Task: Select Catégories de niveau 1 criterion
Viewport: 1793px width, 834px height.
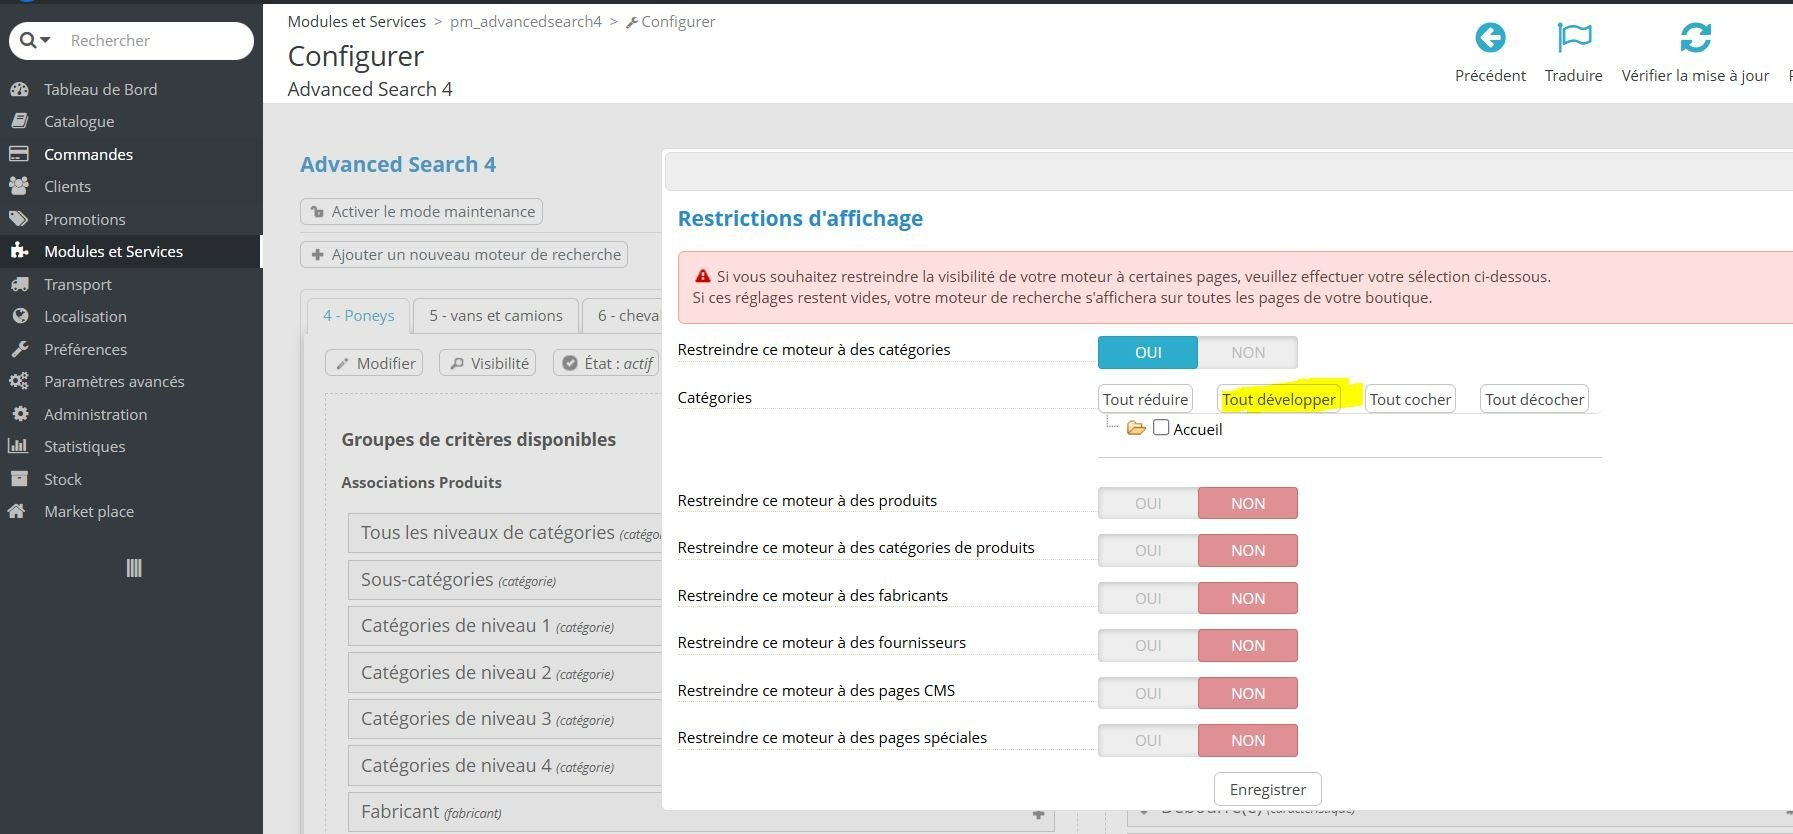Action: coord(505,626)
